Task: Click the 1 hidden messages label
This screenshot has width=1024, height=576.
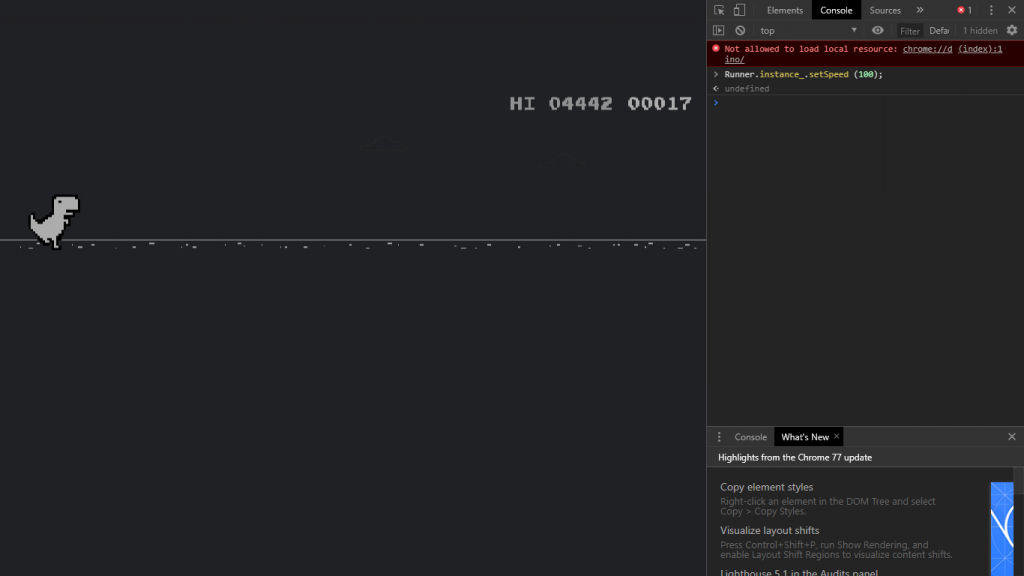Action: (x=980, y=31)
